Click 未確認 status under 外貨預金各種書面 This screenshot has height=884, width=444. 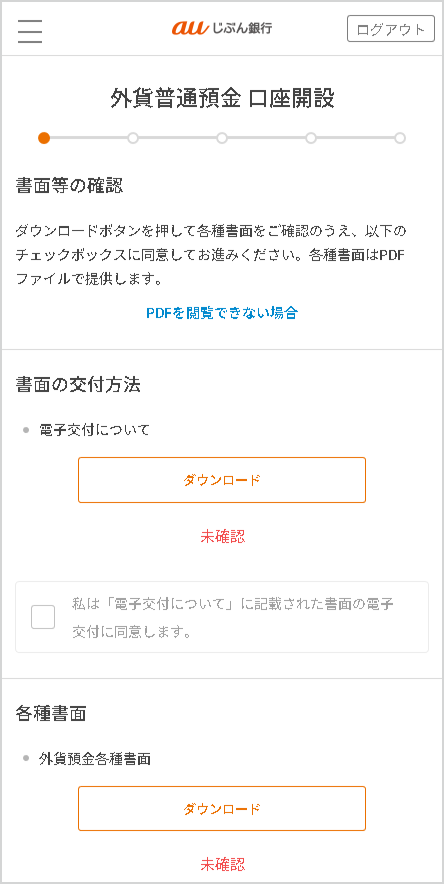(x=223, y=864)
